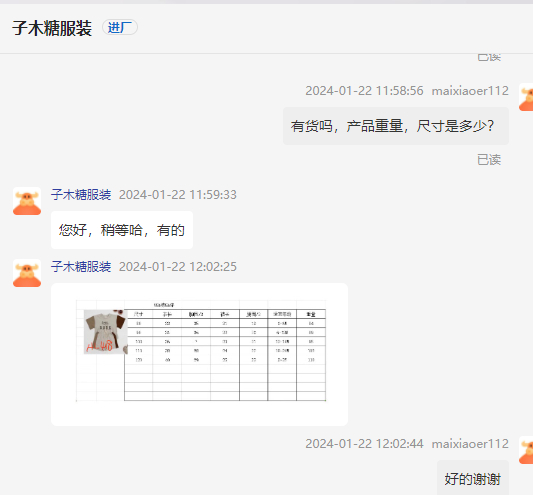Click the timestamp 2024-01-22 12:02:44
This screenshot has height=495, width=533.
click(x=364, y=444)
